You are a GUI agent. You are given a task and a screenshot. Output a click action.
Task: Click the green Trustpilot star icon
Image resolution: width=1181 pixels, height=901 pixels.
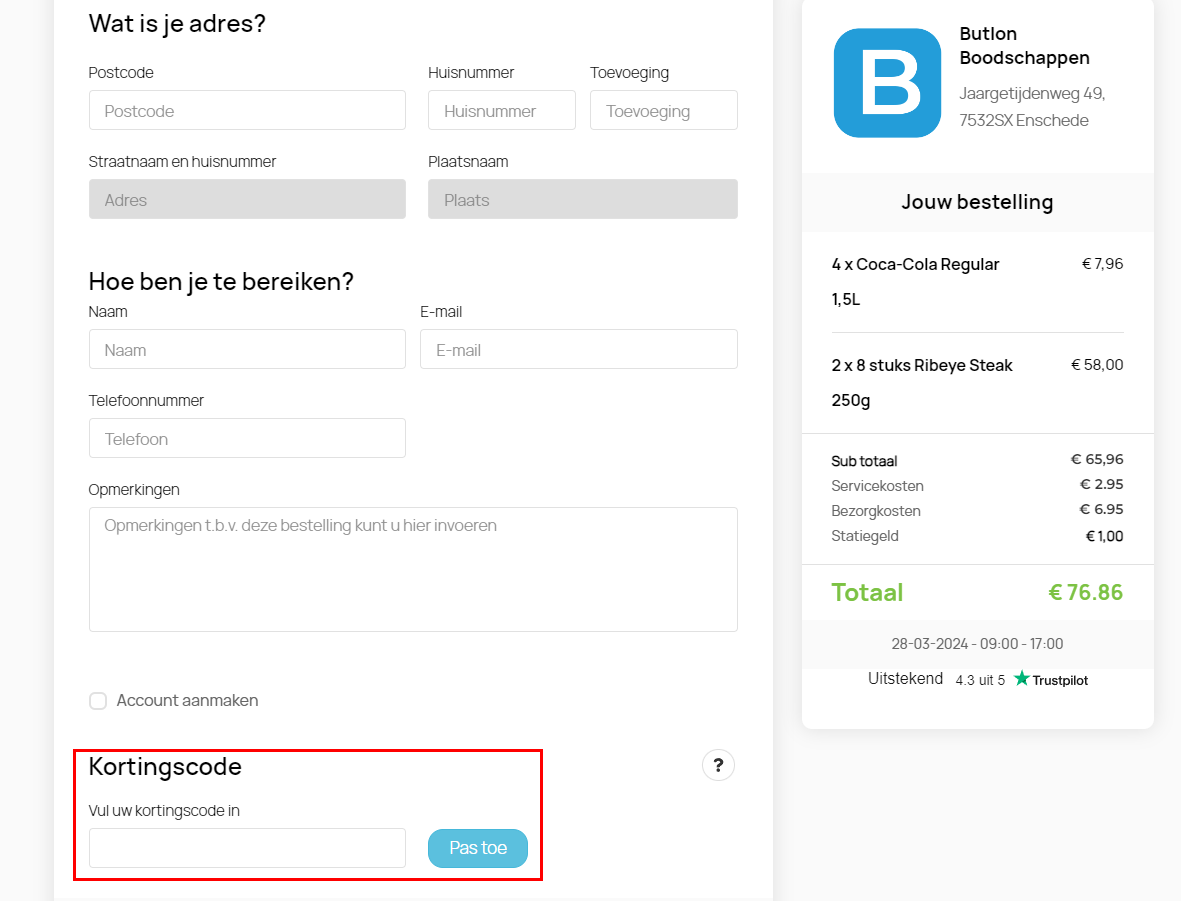point(1021,678)
